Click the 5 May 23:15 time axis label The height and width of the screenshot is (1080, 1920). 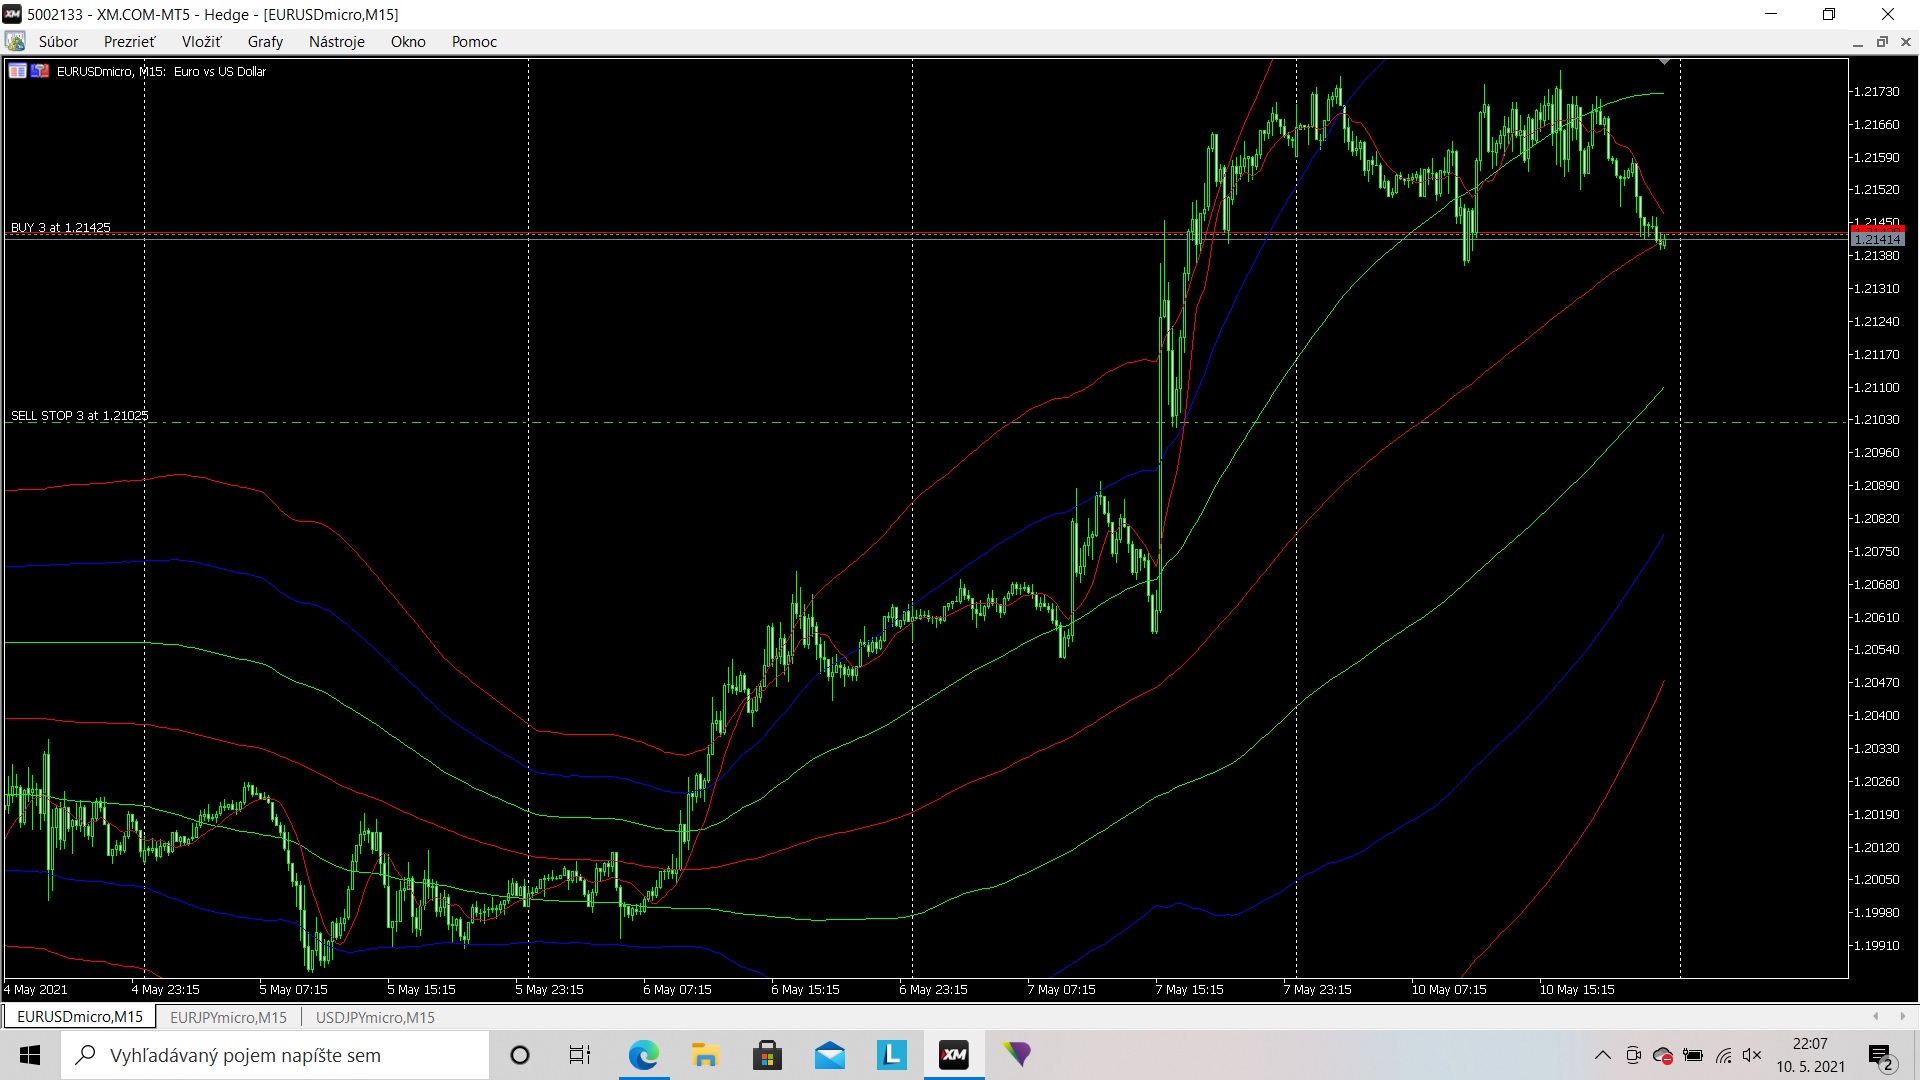549,990
